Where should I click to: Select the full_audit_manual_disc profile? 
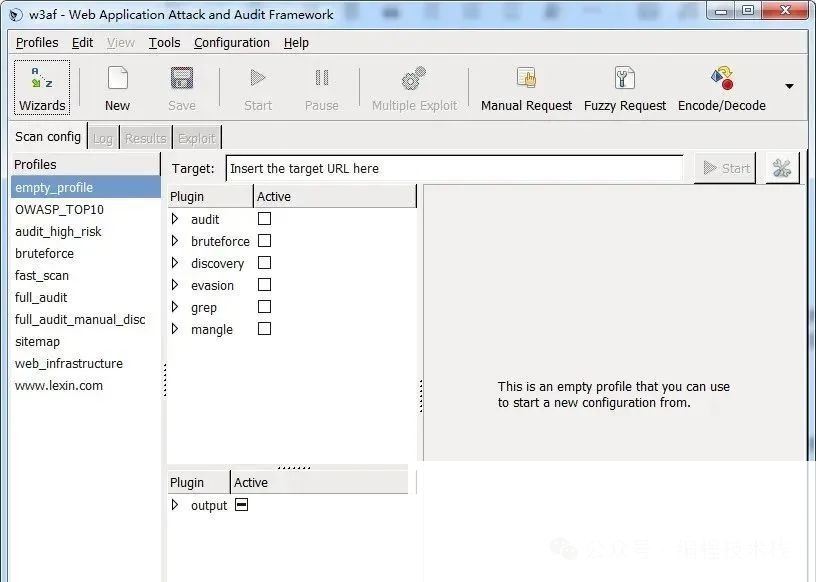tap(86, 319)
